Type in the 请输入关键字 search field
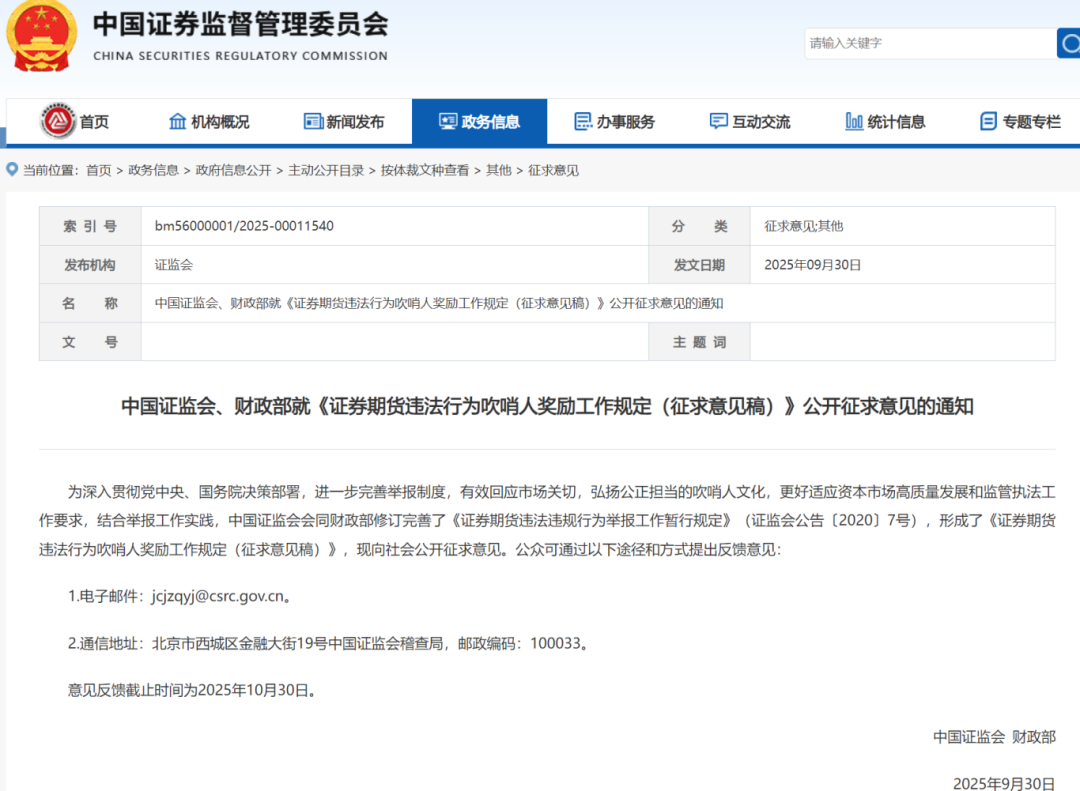 pyautogui.click(x=928, y=43)
